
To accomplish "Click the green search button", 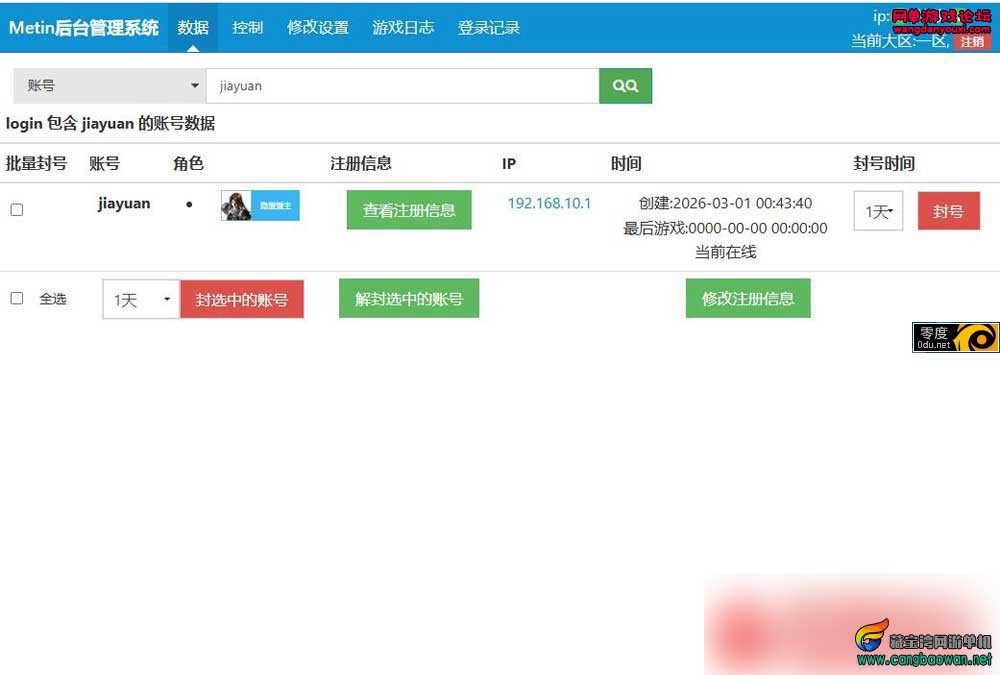I will pyautogui.click(x=625, y=85).
